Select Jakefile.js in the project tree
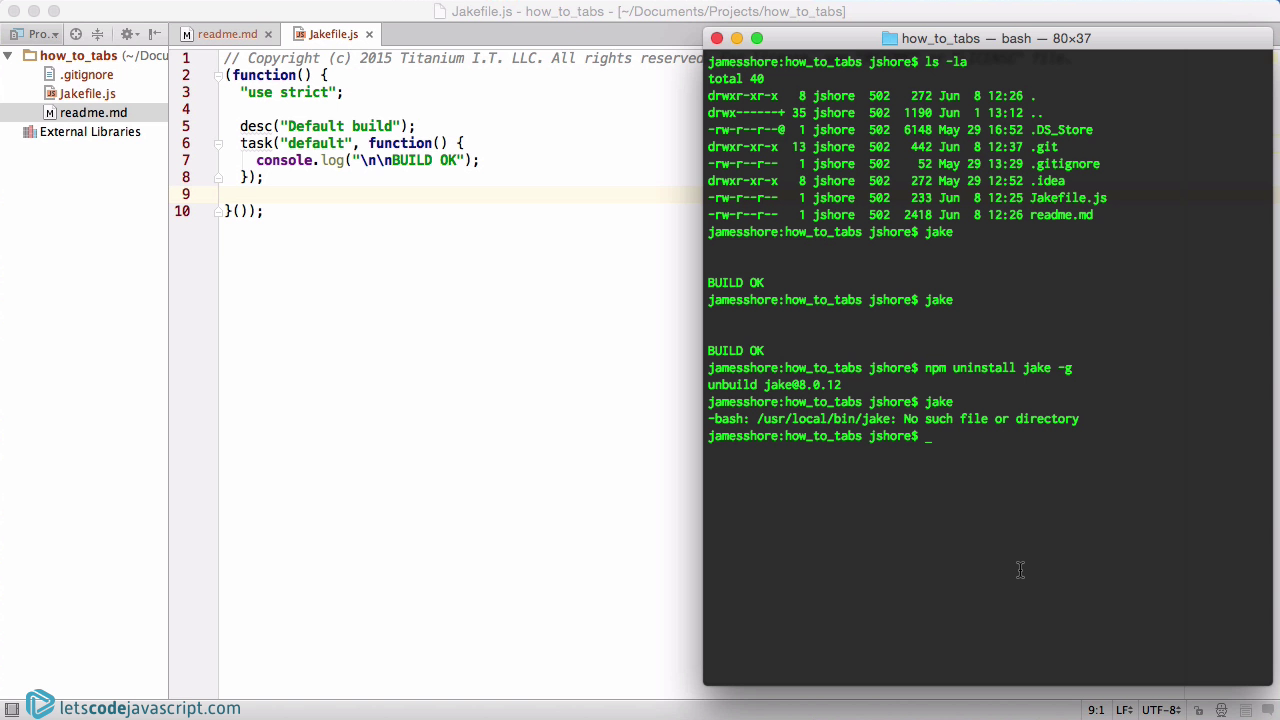Viewport: 1280px width, 720px height. [x=87, y=94]
